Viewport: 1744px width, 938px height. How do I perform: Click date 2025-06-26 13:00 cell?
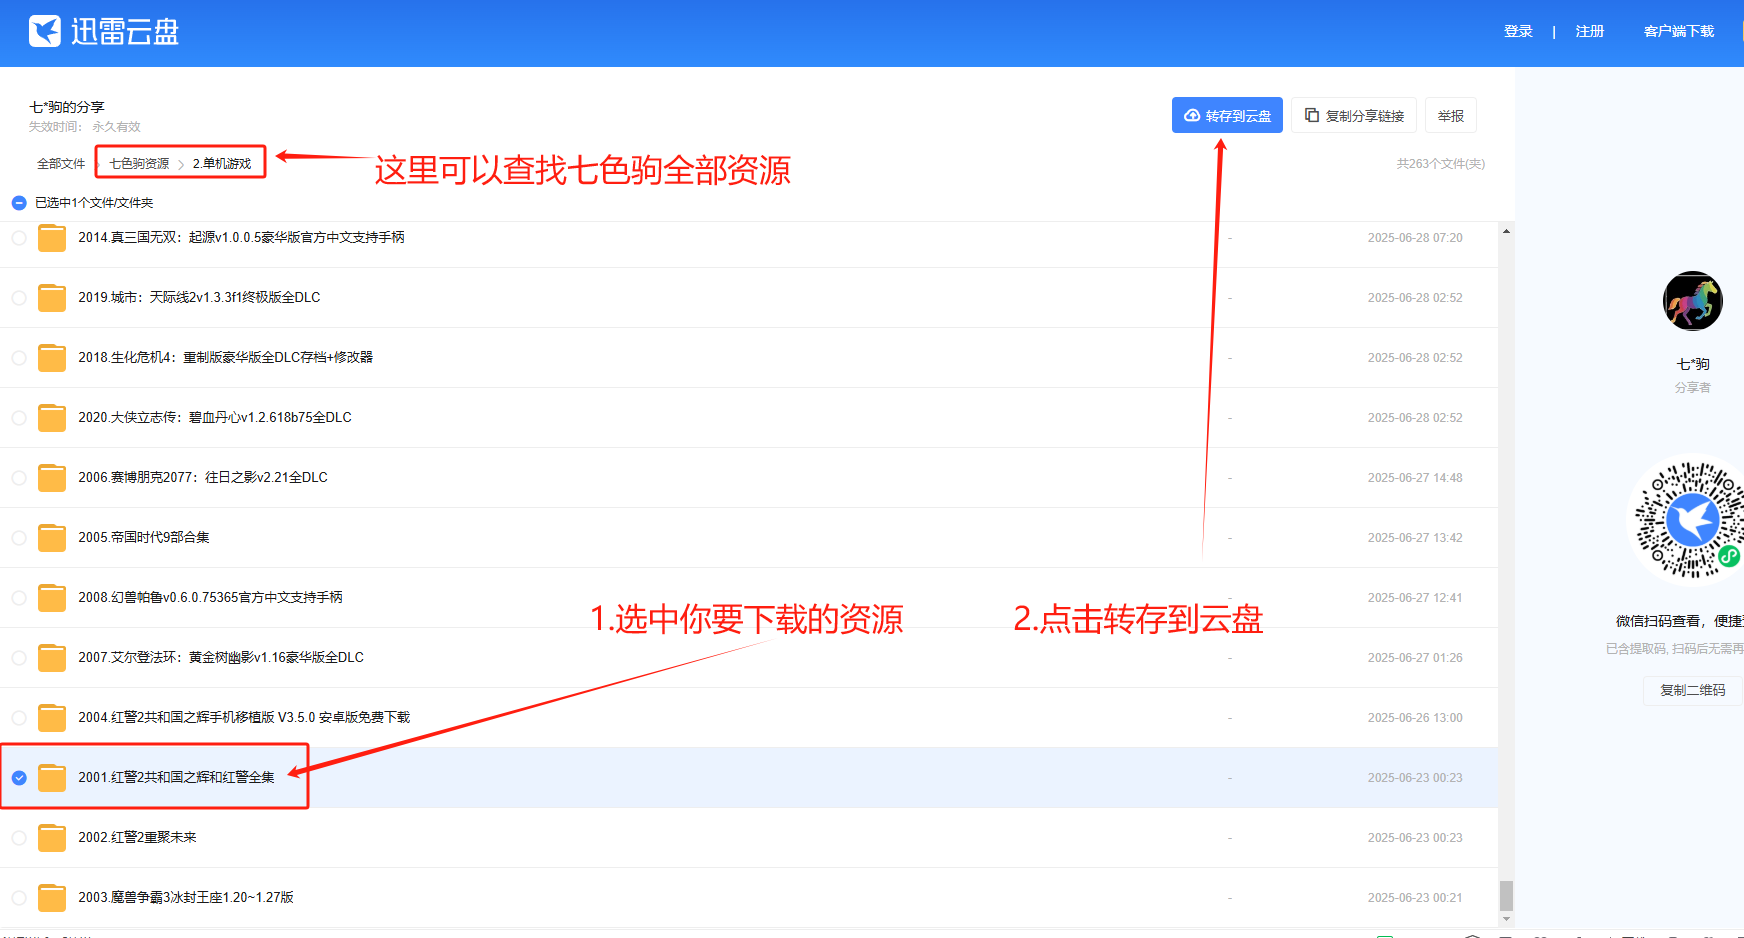coord(1415,718)
